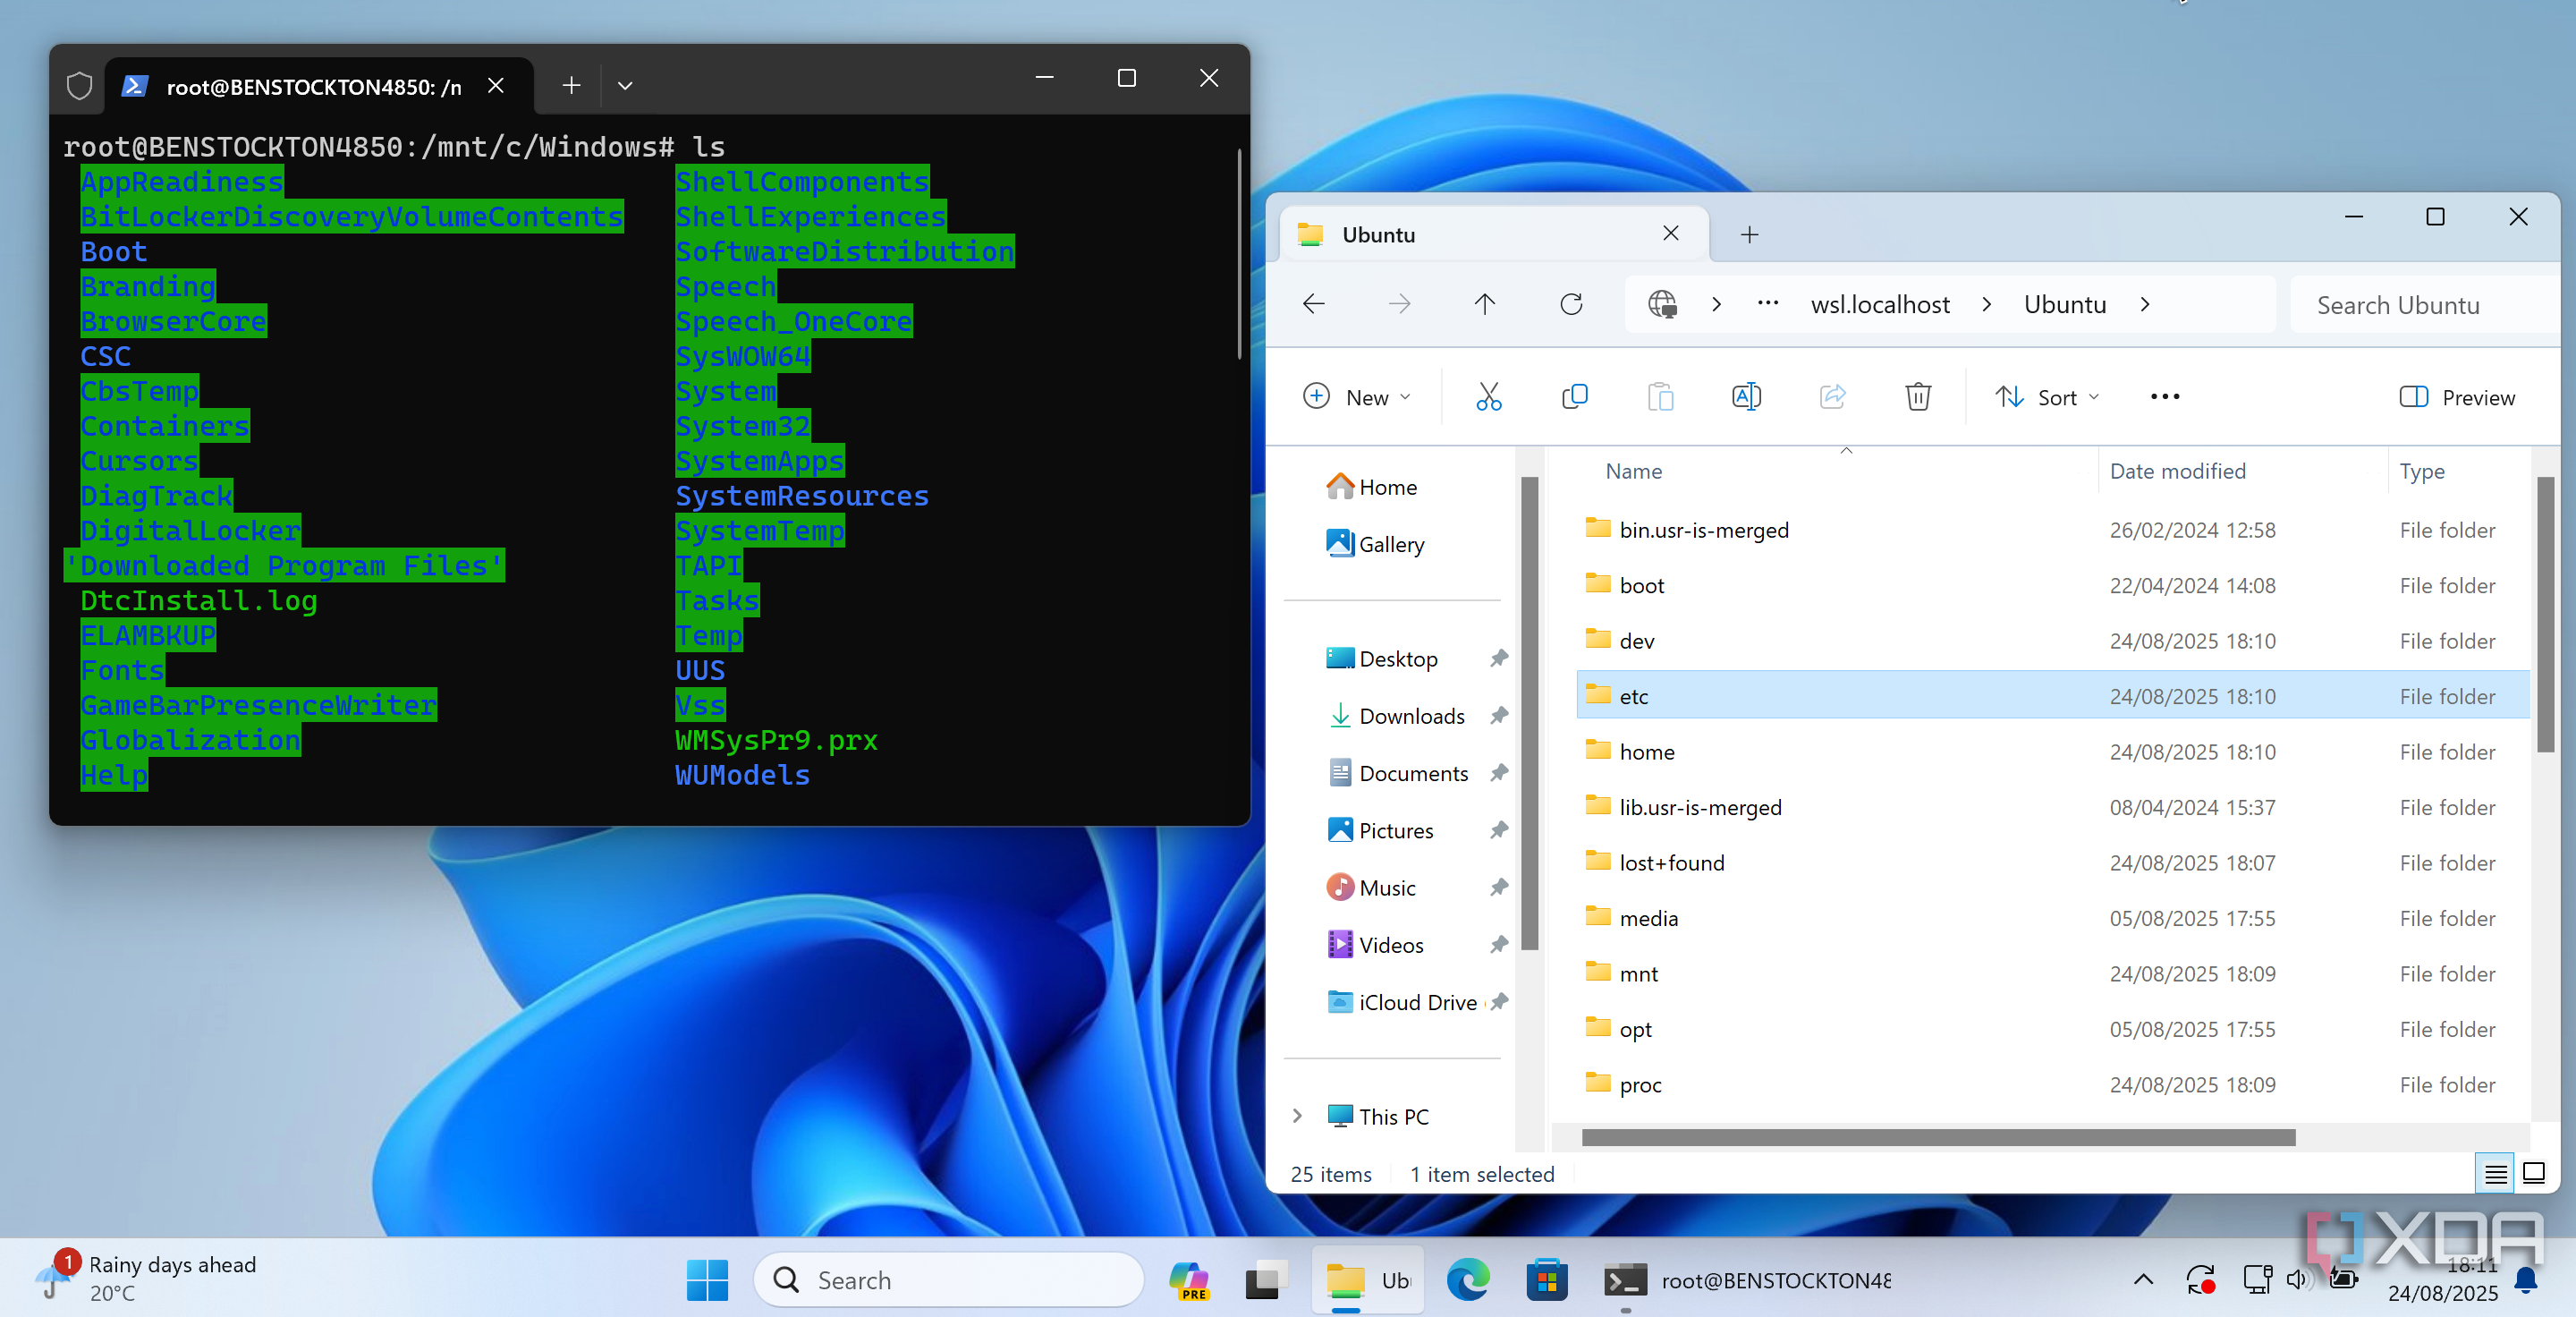Click the Search Ubuntu field

(2424, 304)
